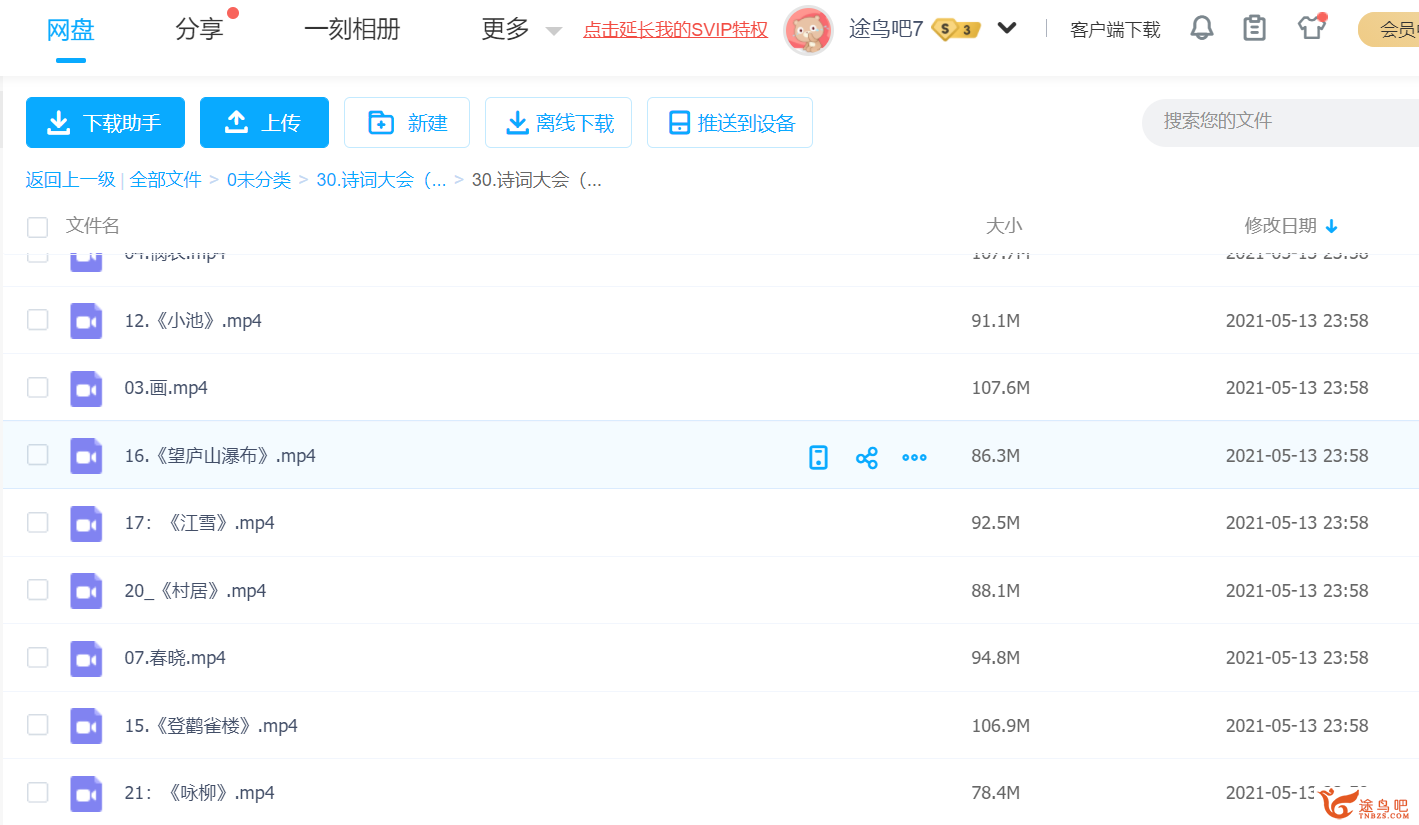Select checkbox for 16.《望庐山瀑布》.mp4
Viewport: 1419px width, 825px height.
point(37,455)
